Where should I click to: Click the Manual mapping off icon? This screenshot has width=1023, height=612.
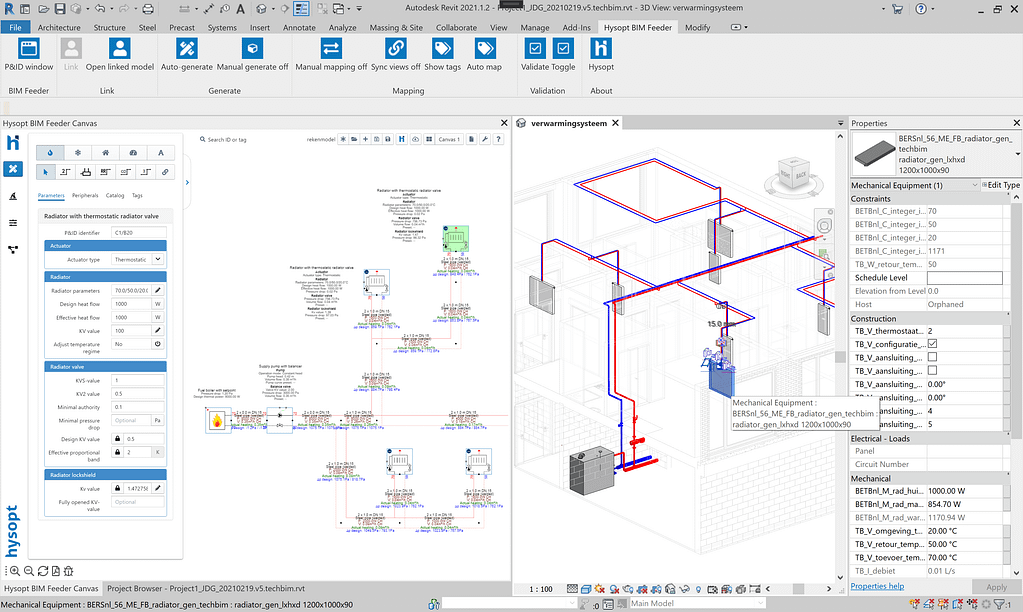pyautogui.click(x=331, y=49)
